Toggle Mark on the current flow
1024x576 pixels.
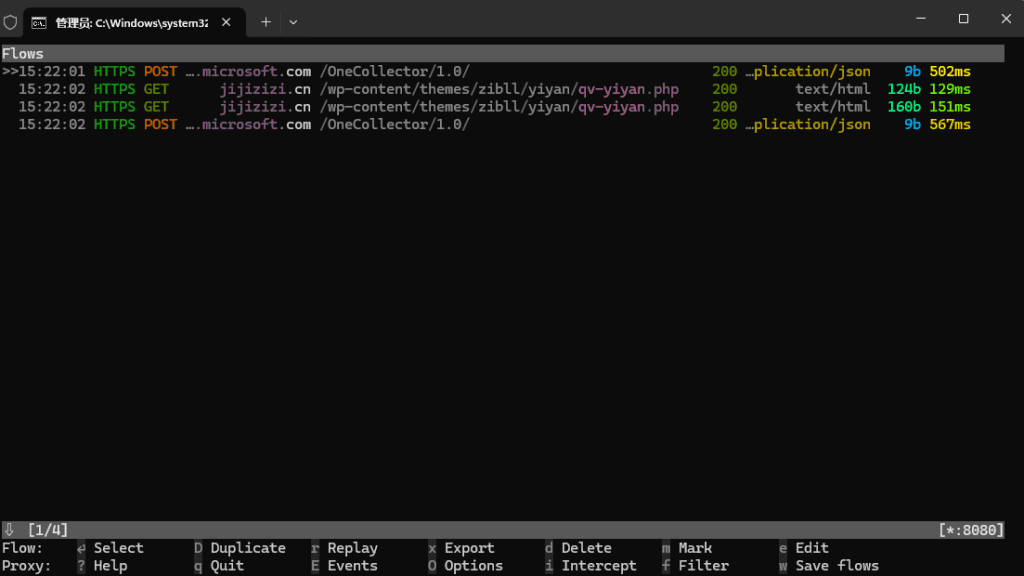694,548
